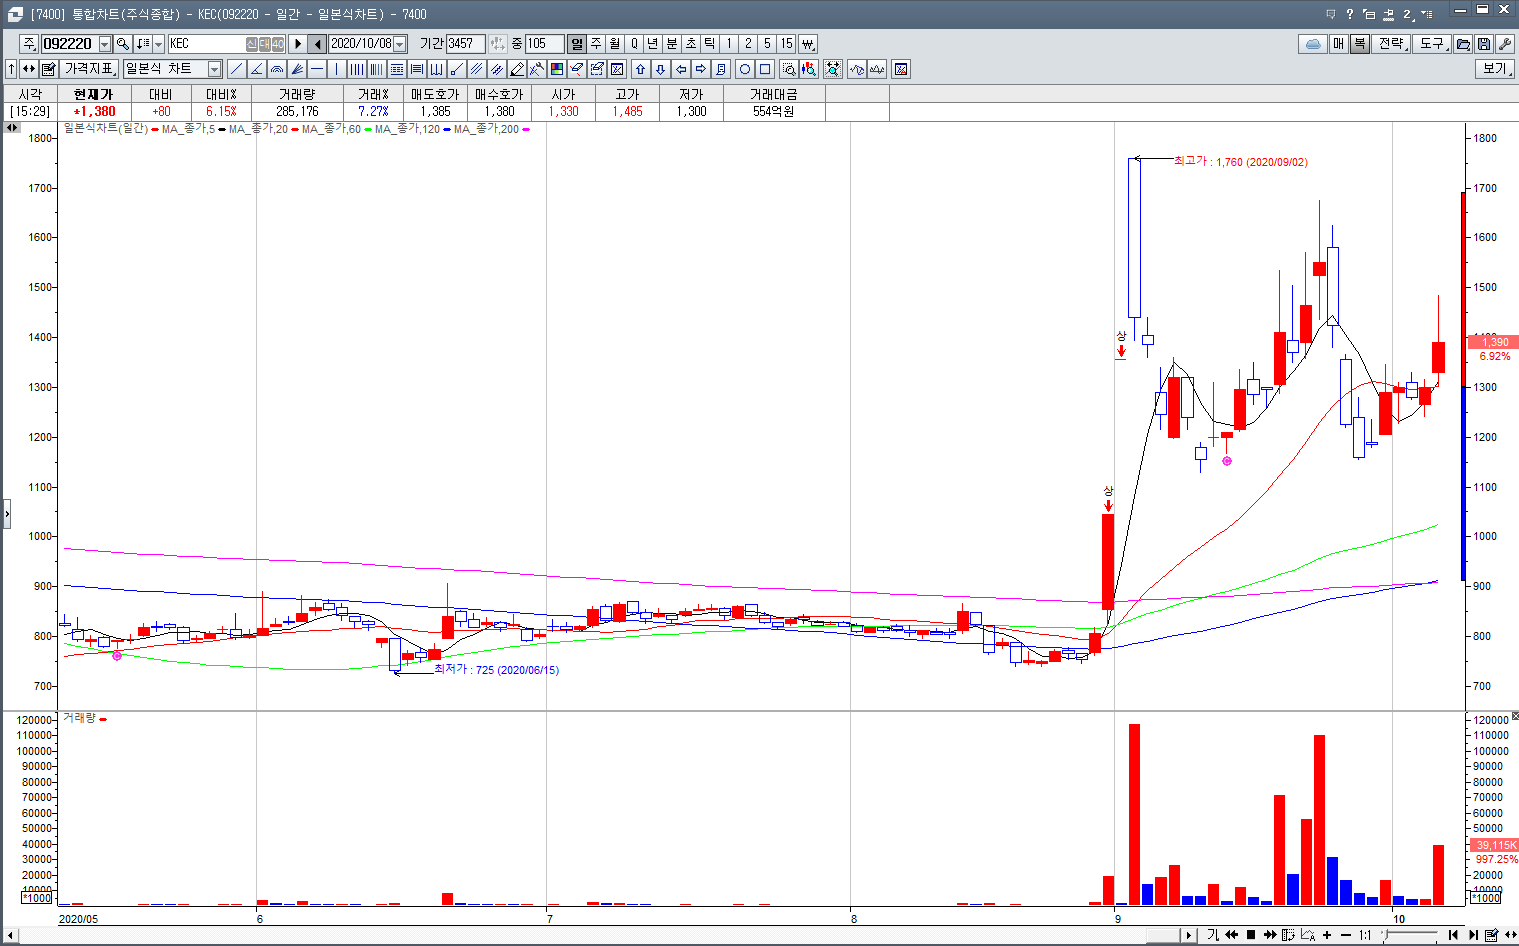Image resolution: width=1519 pixels, height=946 pixels.
Task: Select the Fibonacci arc tool
Action: 277,69
